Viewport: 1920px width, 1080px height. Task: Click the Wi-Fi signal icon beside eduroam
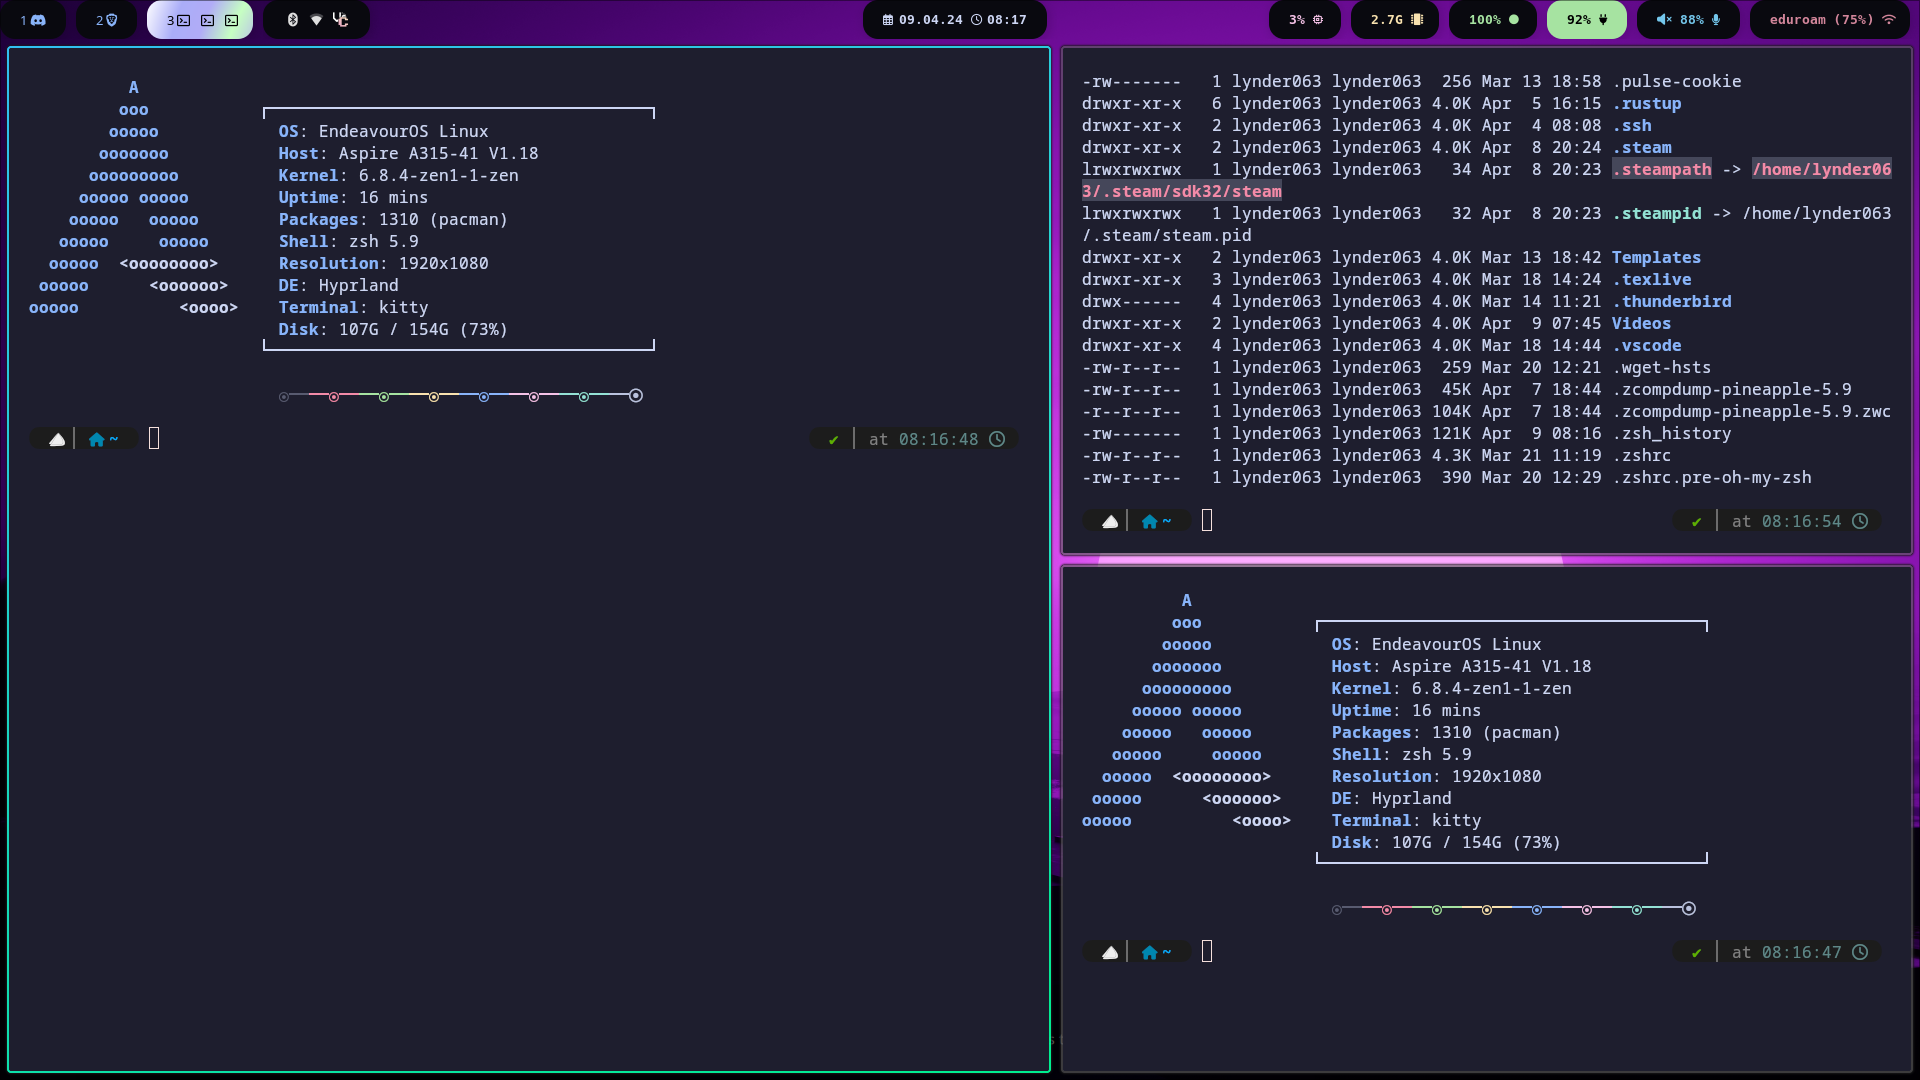[1889, 20]
